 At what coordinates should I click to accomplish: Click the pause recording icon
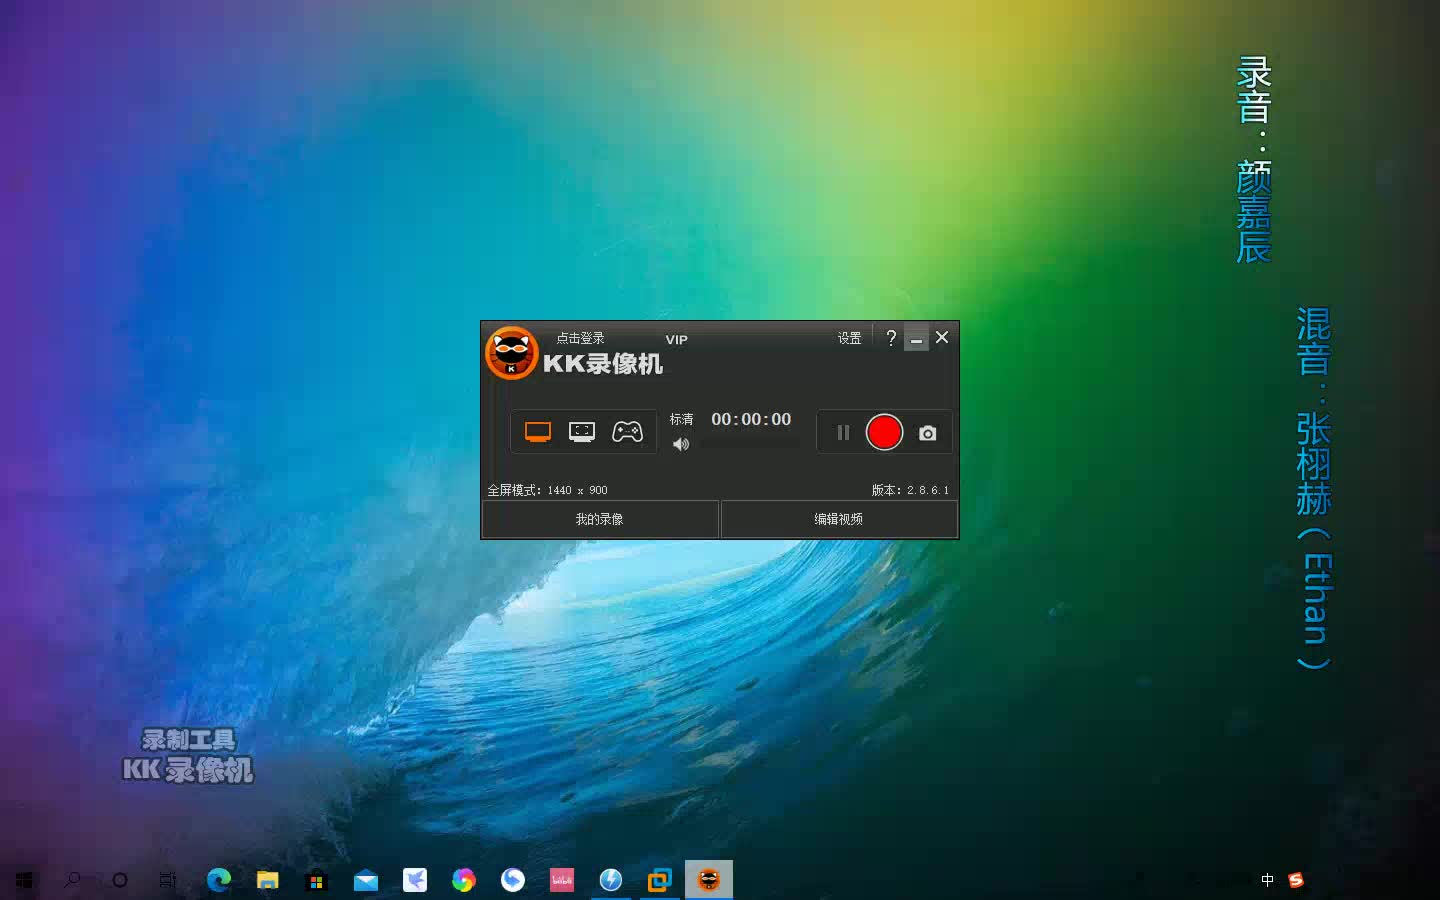(843, 432)
